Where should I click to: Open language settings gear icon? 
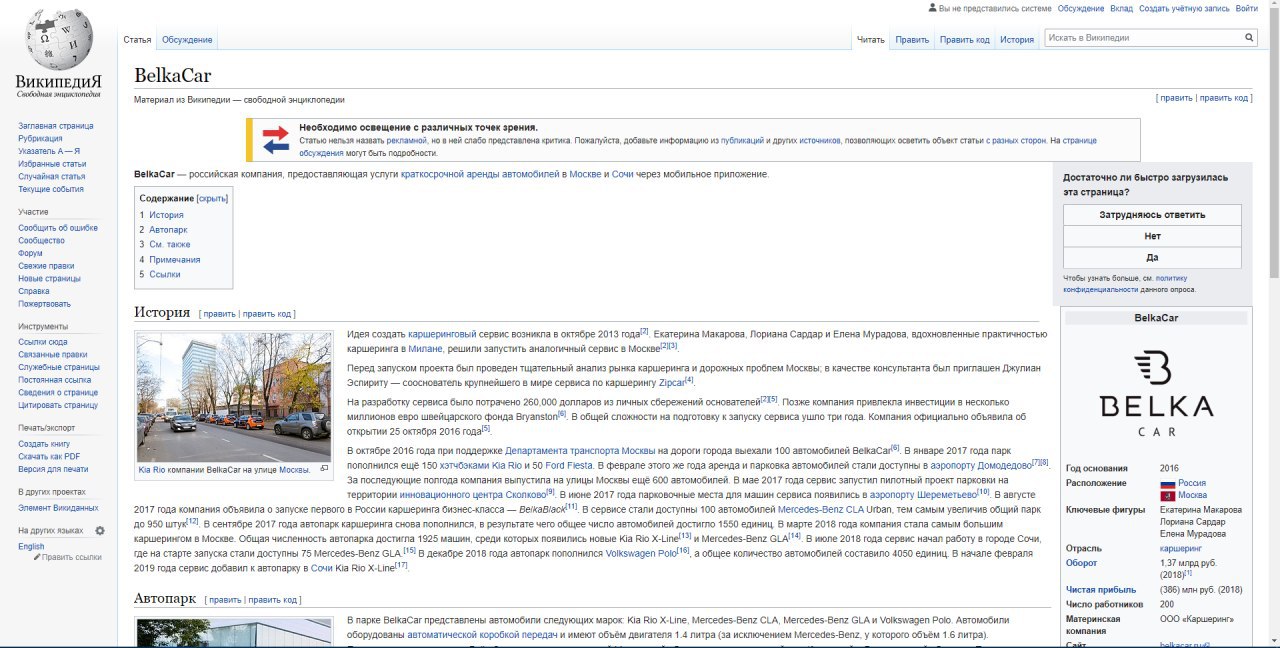(x=100, y=530)
